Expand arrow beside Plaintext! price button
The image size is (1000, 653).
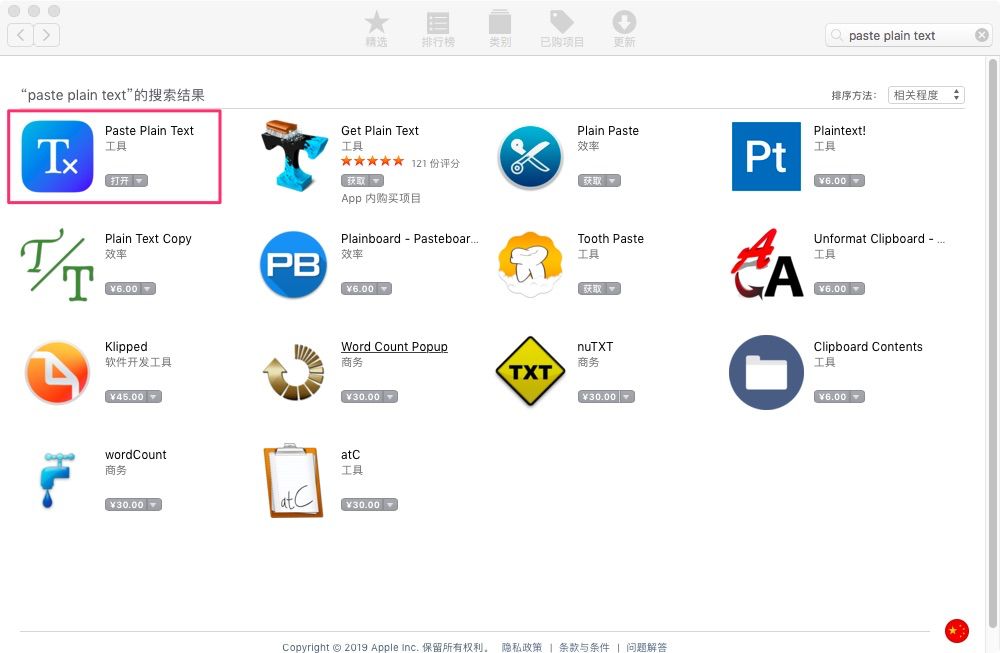pyautogui.click(x=857, y=180)
